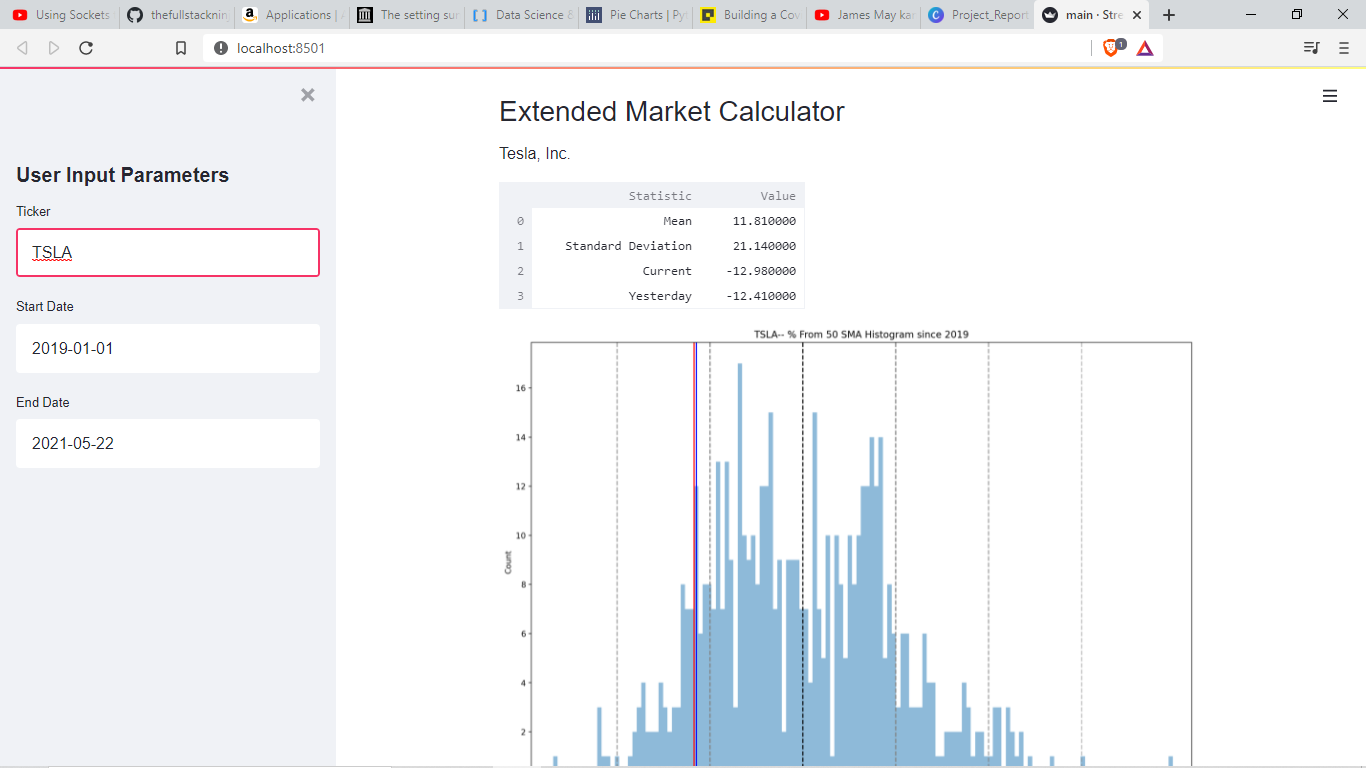
Task: Switch to the Project_Report tab
Action: 978,15
